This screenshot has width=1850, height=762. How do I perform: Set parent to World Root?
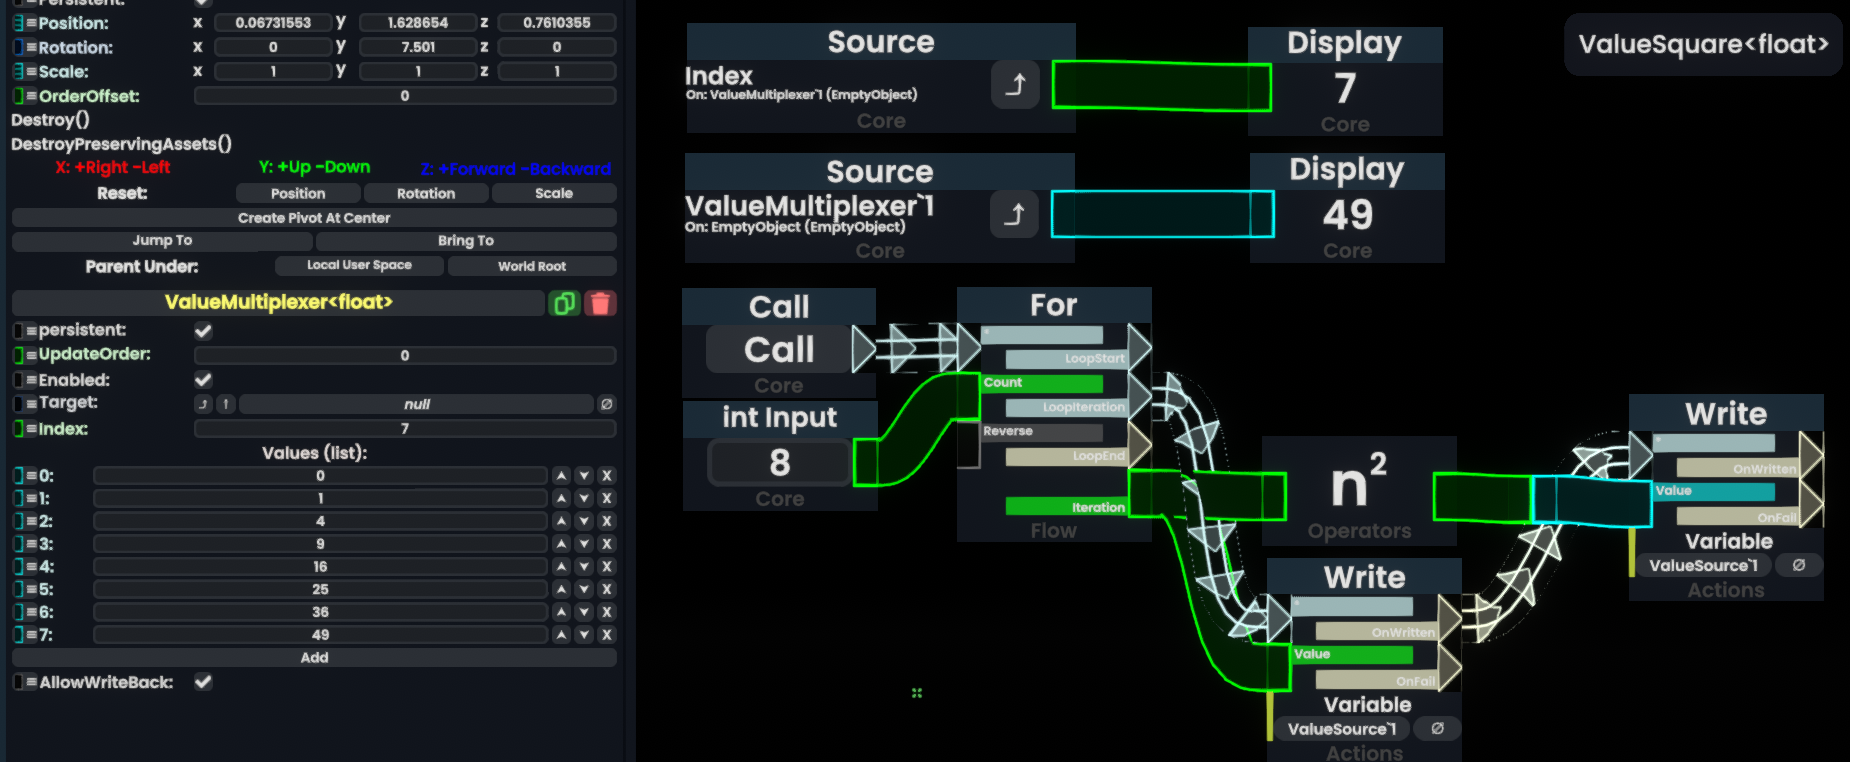coord(531,266)
